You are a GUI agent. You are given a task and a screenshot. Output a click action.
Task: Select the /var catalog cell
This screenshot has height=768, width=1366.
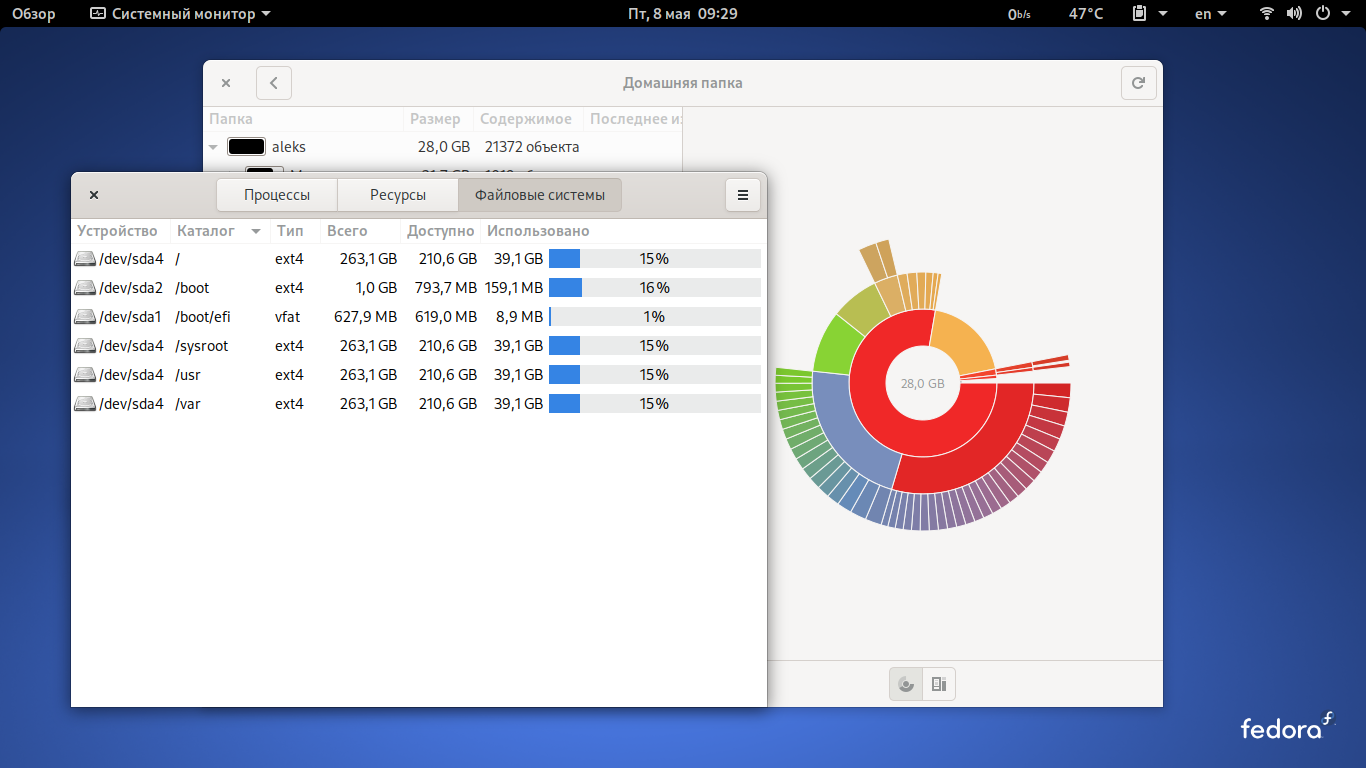[188, 404]
